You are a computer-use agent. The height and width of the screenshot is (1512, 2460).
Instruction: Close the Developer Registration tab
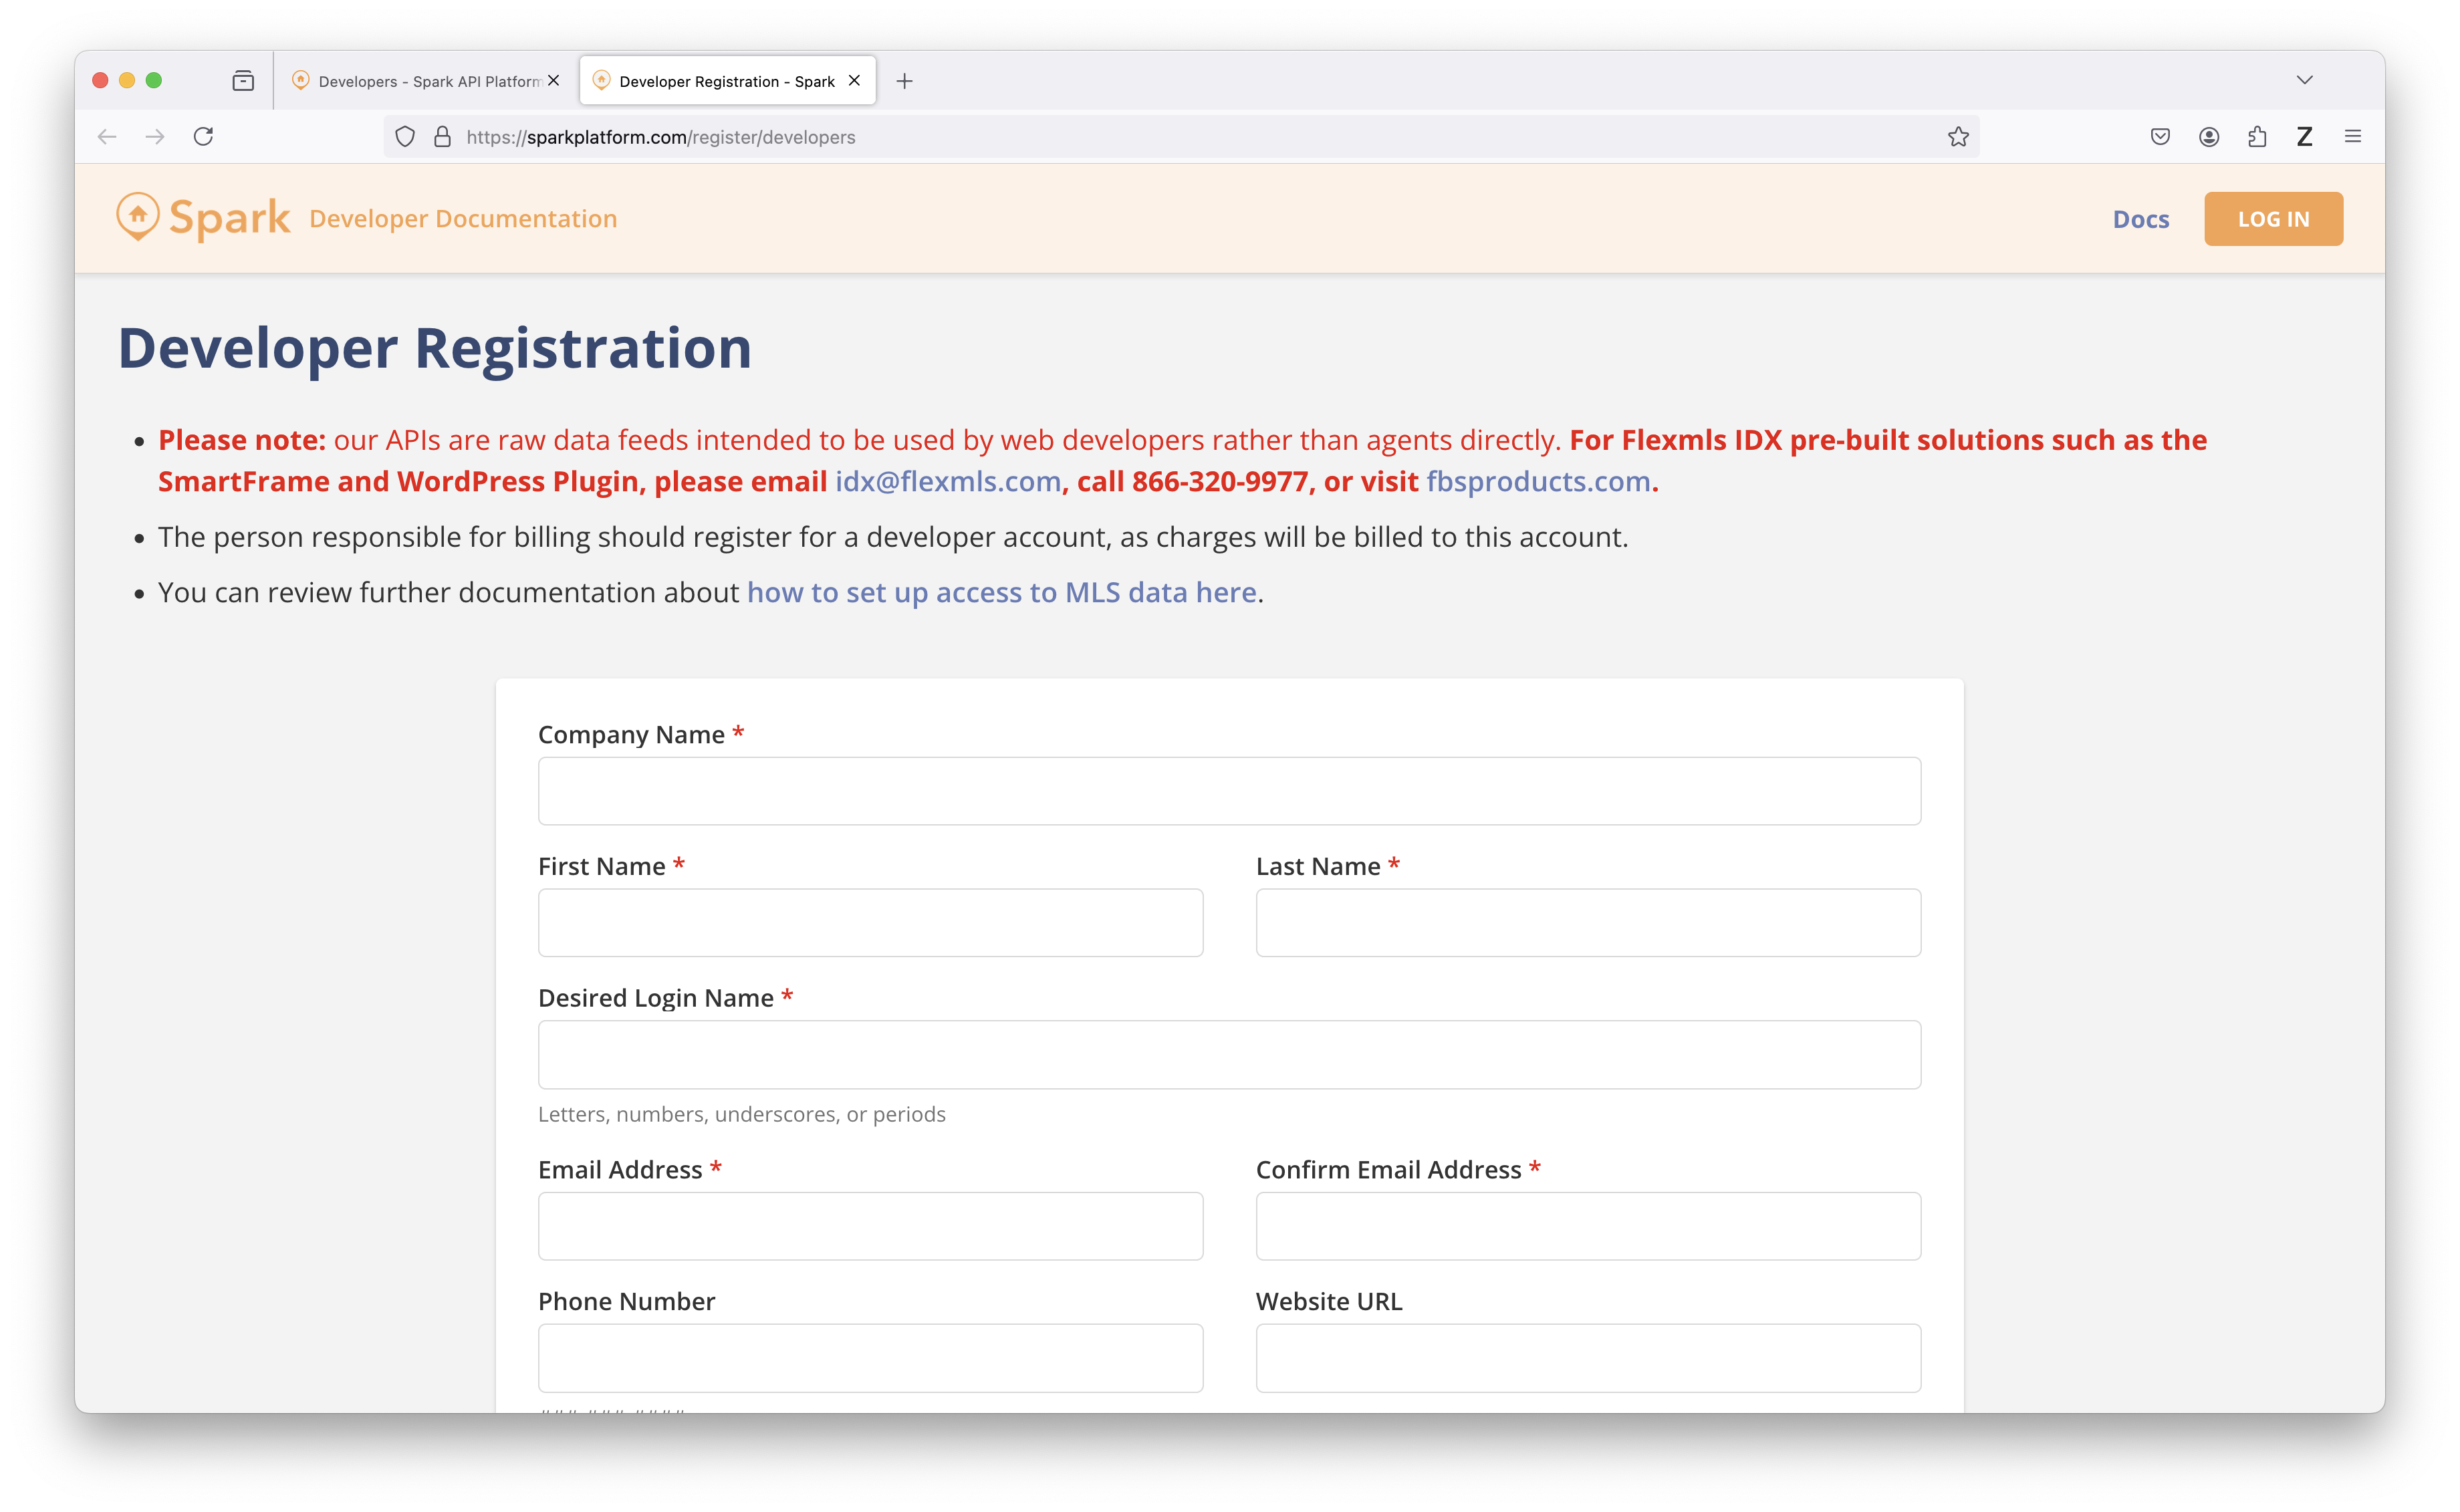point(854,80)
